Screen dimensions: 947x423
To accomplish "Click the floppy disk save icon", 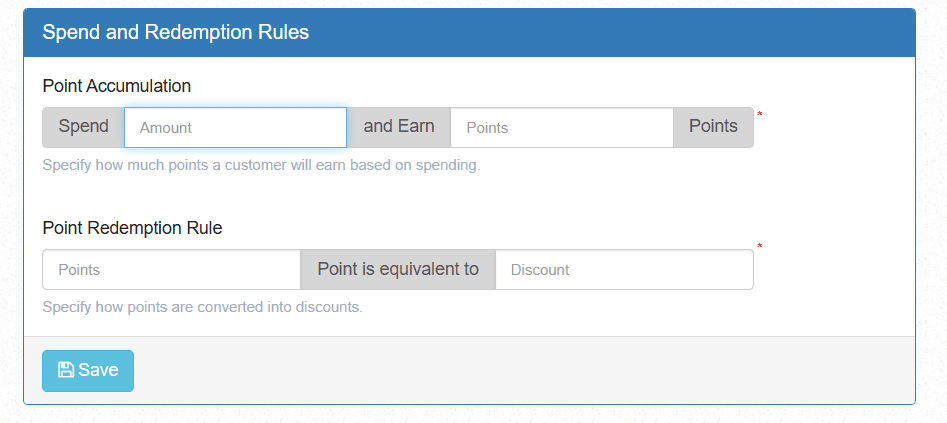I will pyautogui.click(x=65, y=370).
